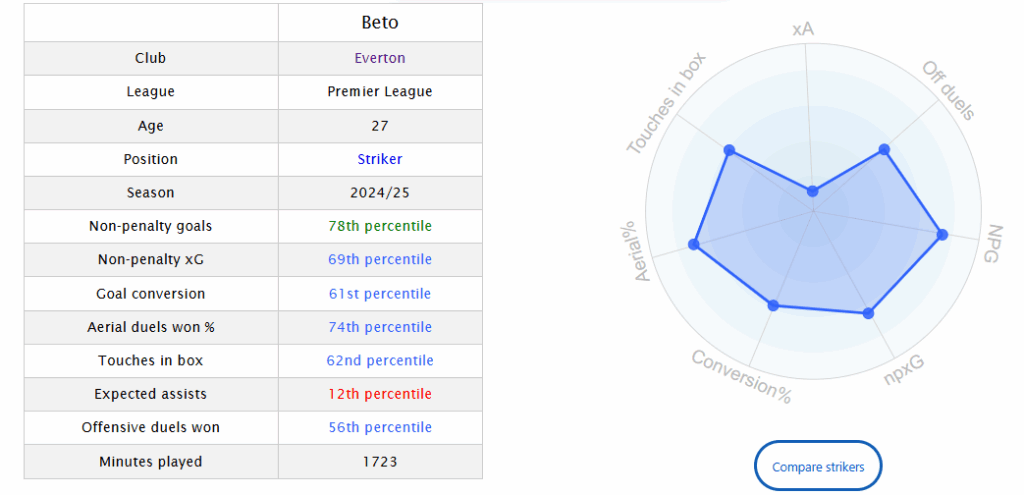Click the Premier League cell
Screen dimensions: 1024x495
[380, 92]
